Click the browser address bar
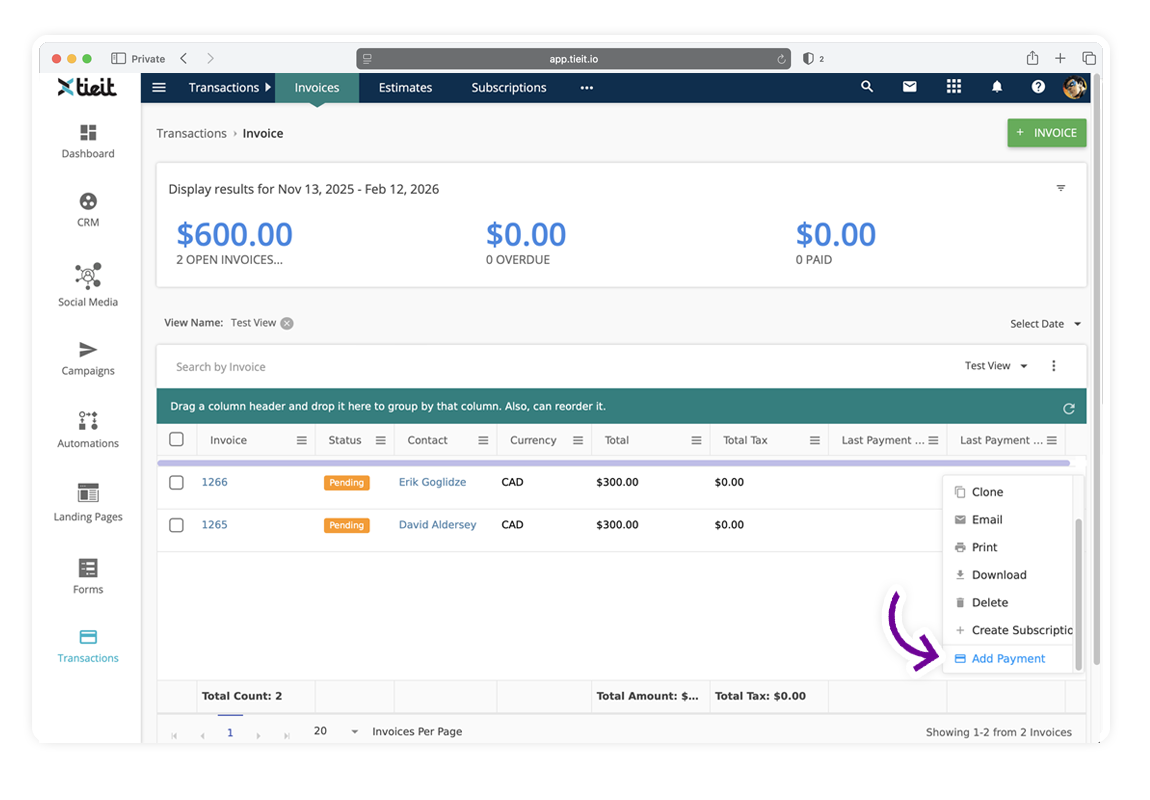The height and width of the screenshot is (800, 1150). 574,59
